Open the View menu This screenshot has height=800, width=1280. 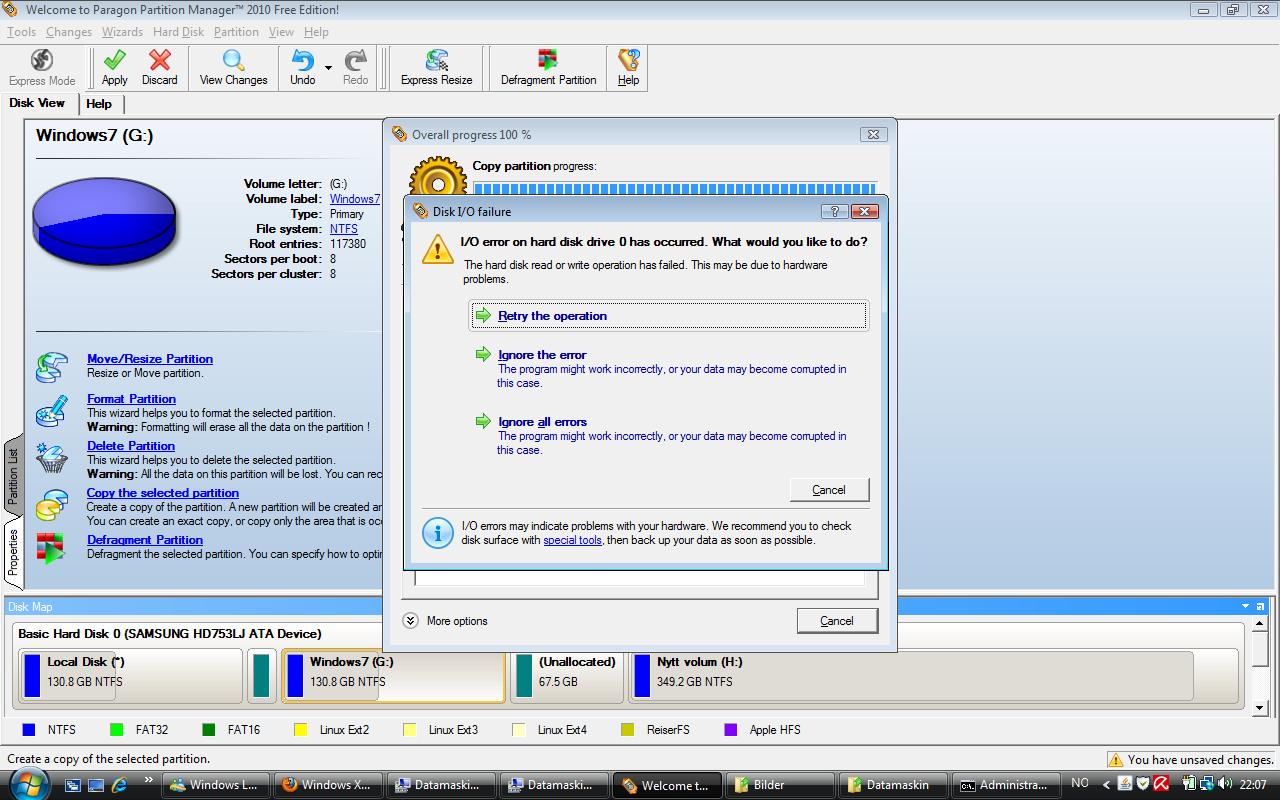coord(281,32)
